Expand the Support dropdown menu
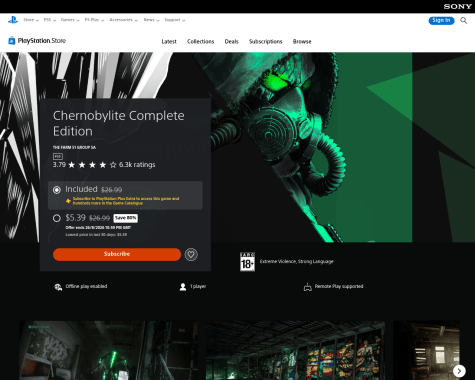This screenshot has width=475, height=380. (x=175, y=20)
